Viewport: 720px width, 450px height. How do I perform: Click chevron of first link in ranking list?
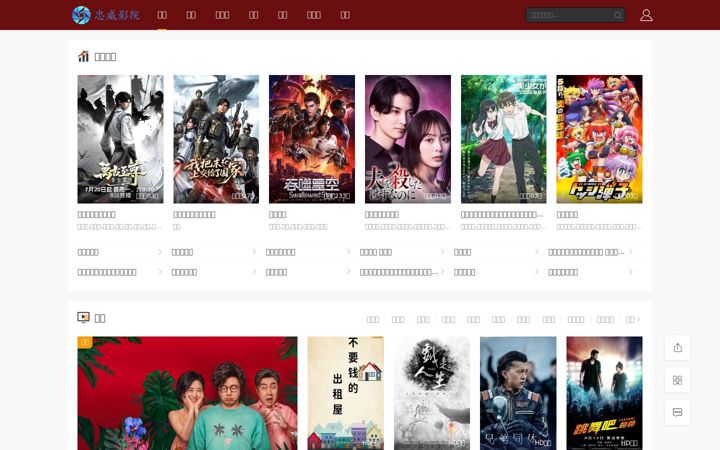pos(160,252)
